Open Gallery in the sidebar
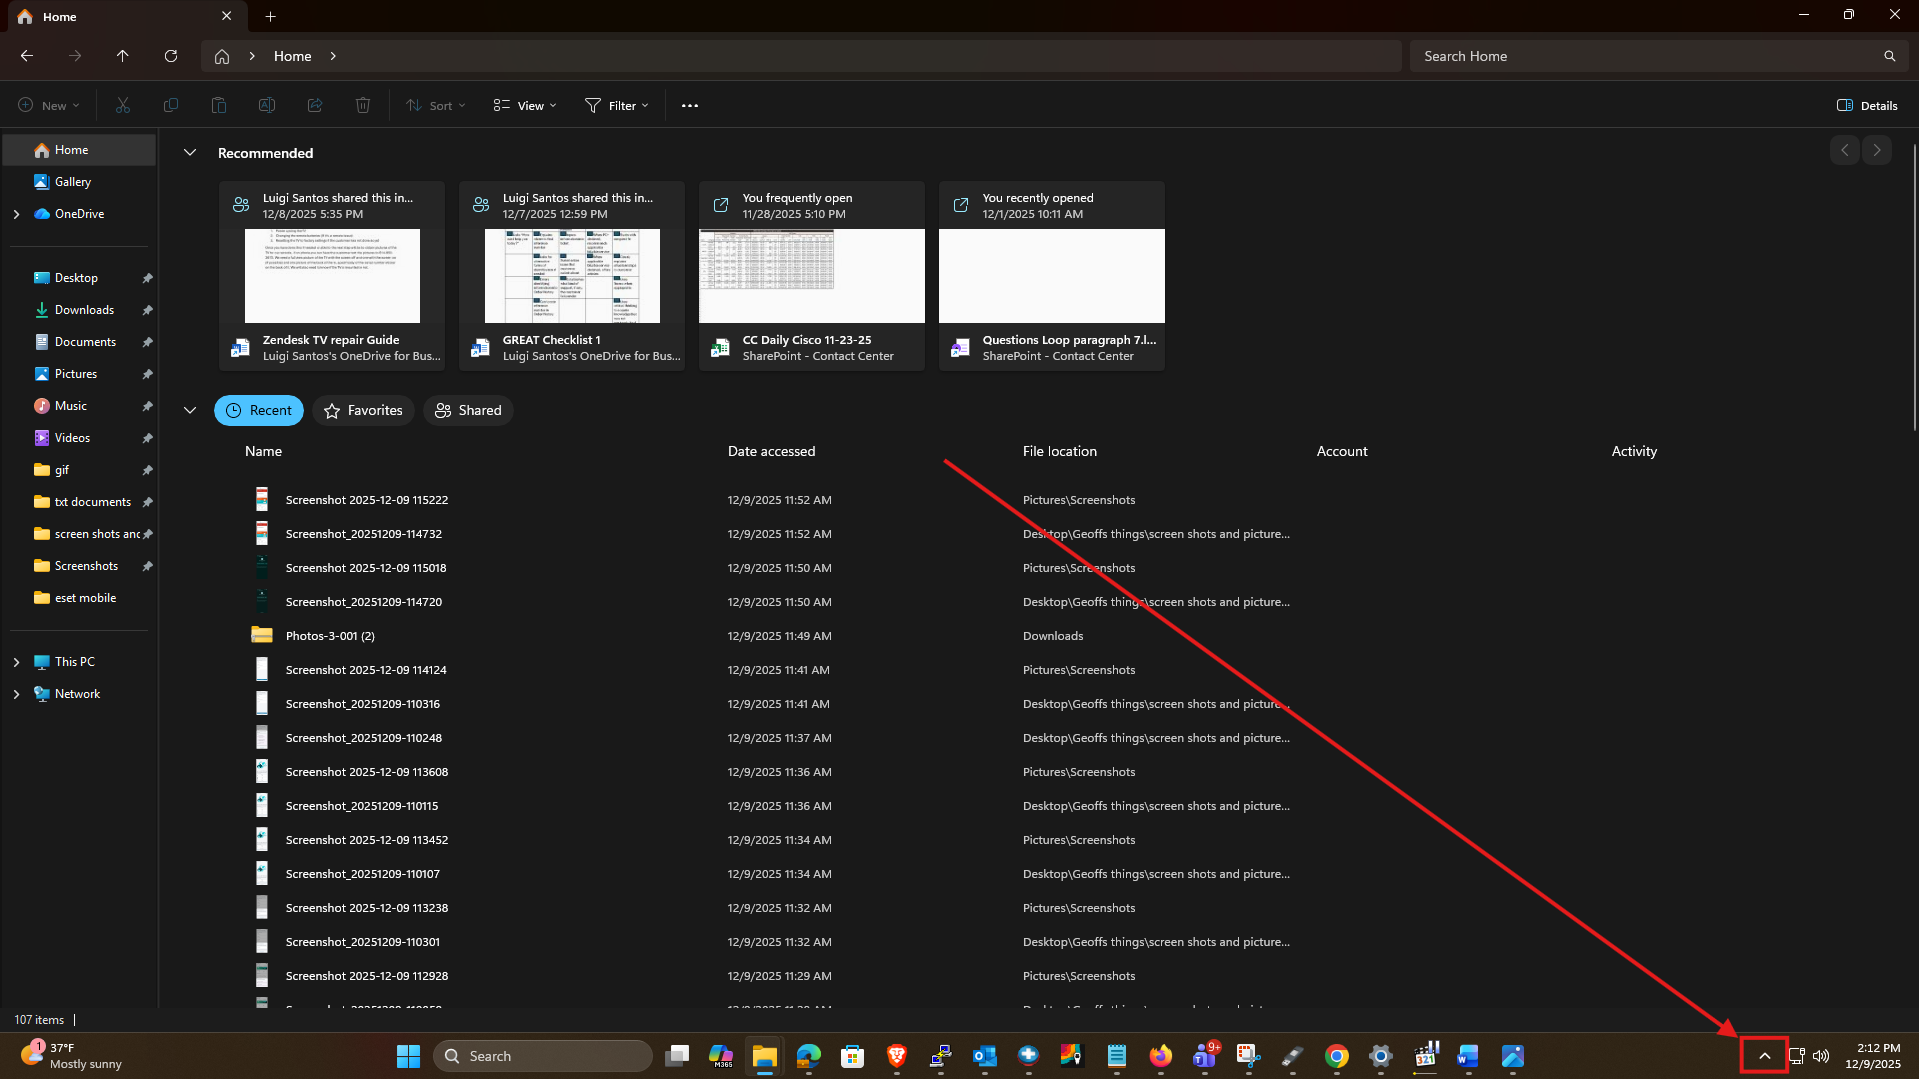The width and height of the screenshot is (1919, 1079). pyautogui.click(x=72, y=182)
